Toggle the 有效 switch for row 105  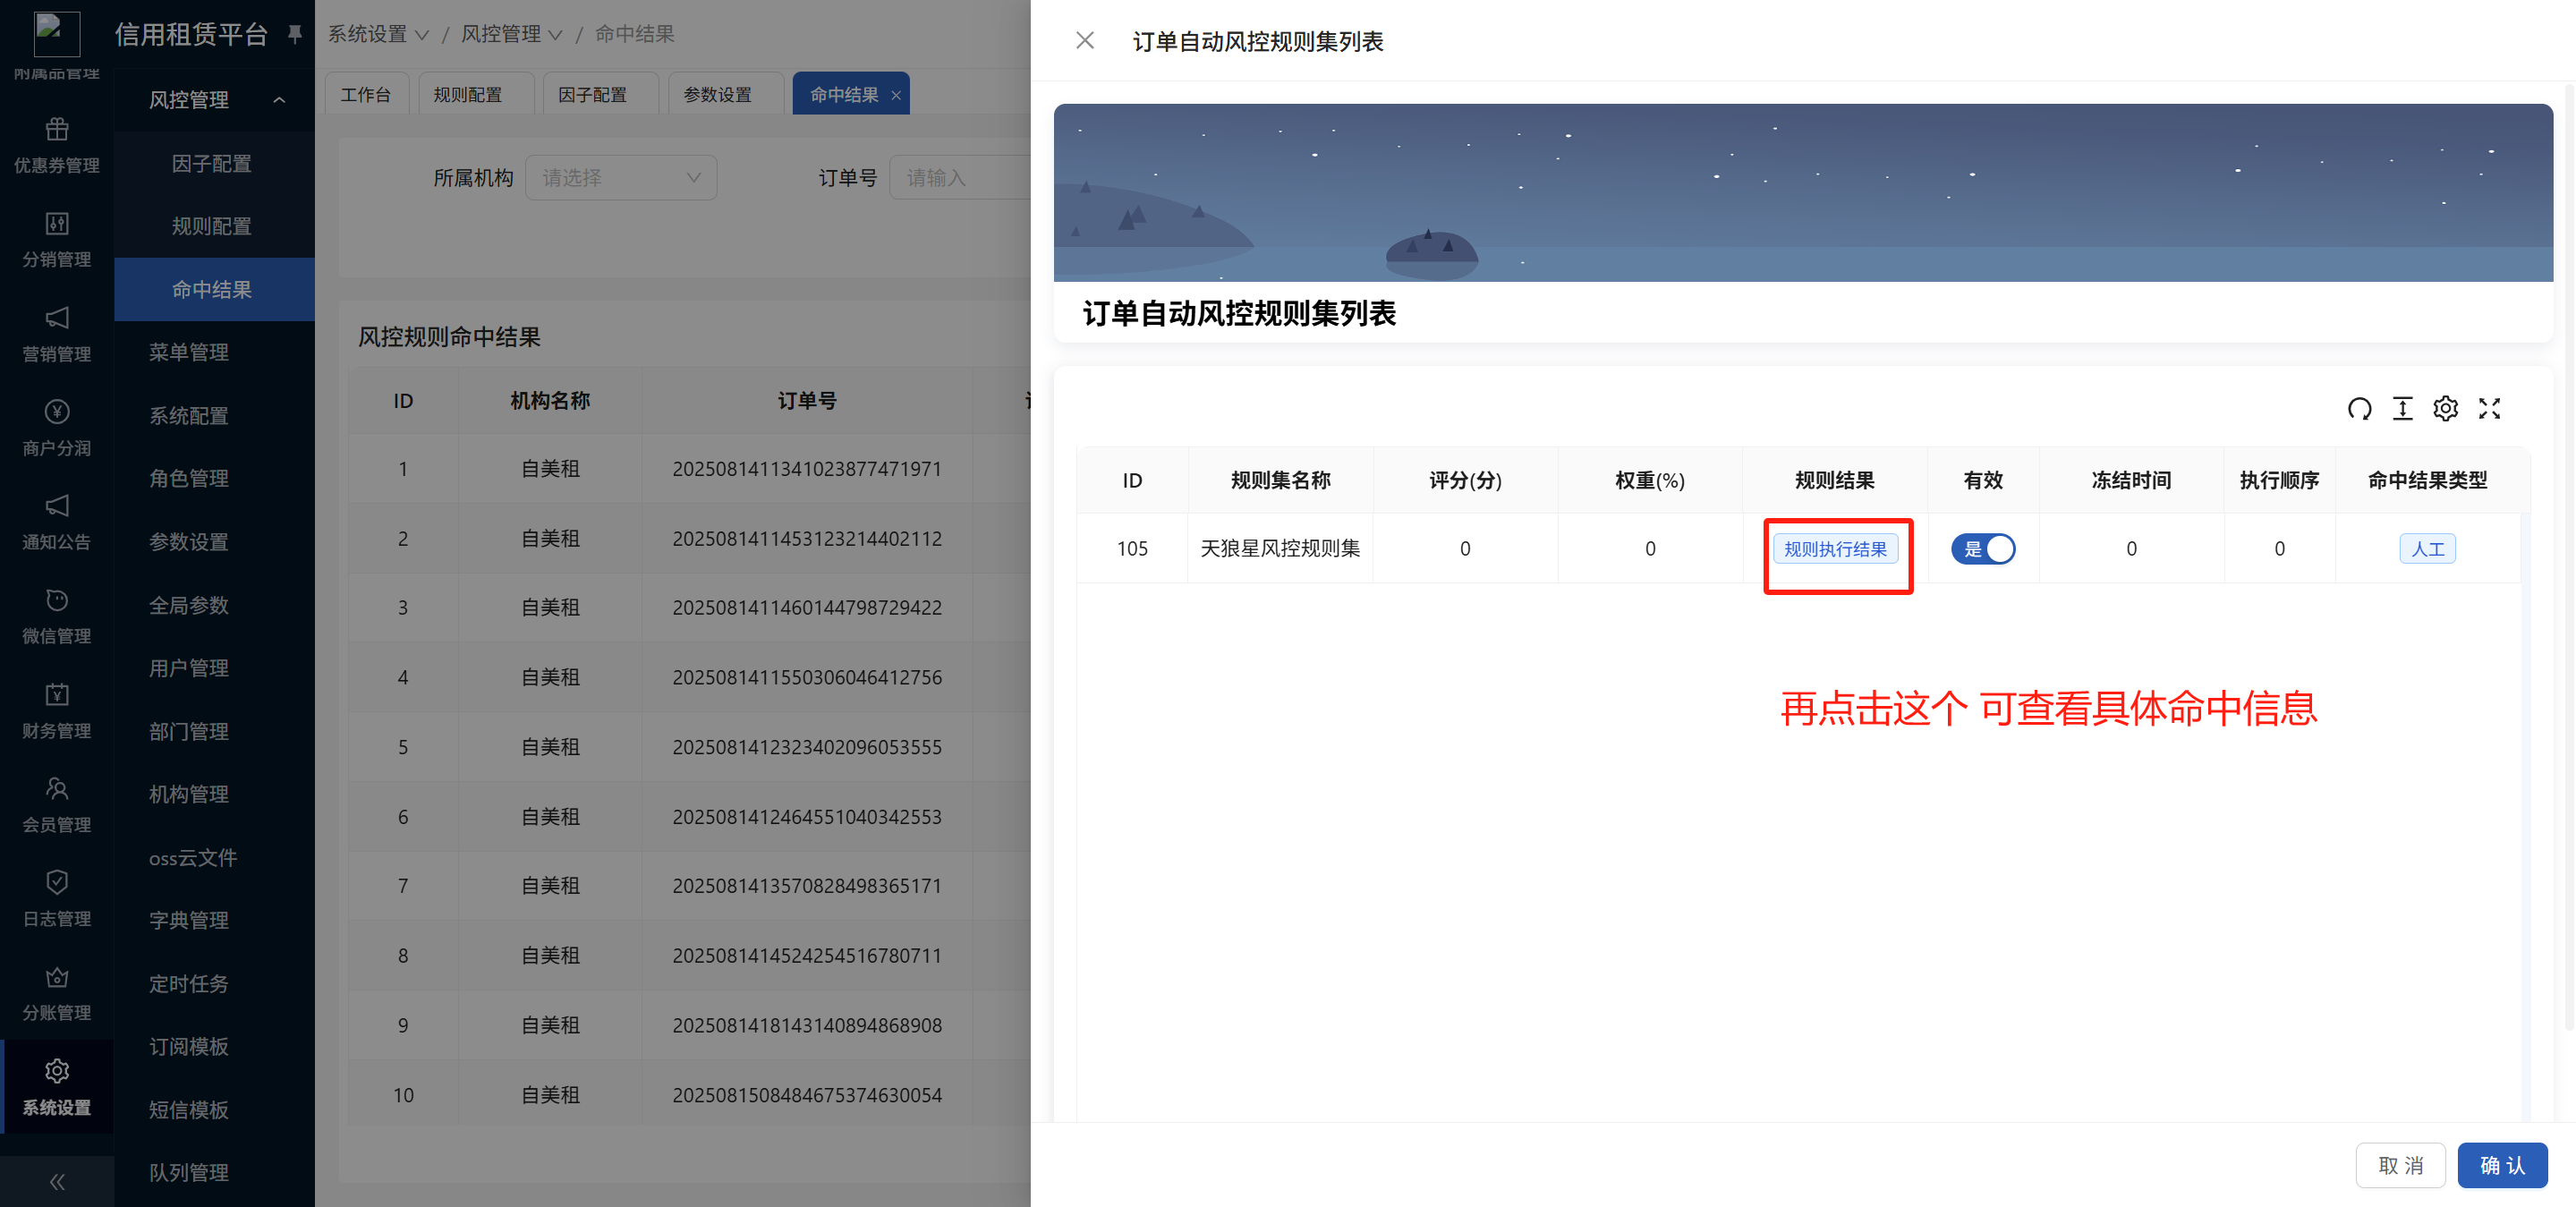click(1983, 549)
